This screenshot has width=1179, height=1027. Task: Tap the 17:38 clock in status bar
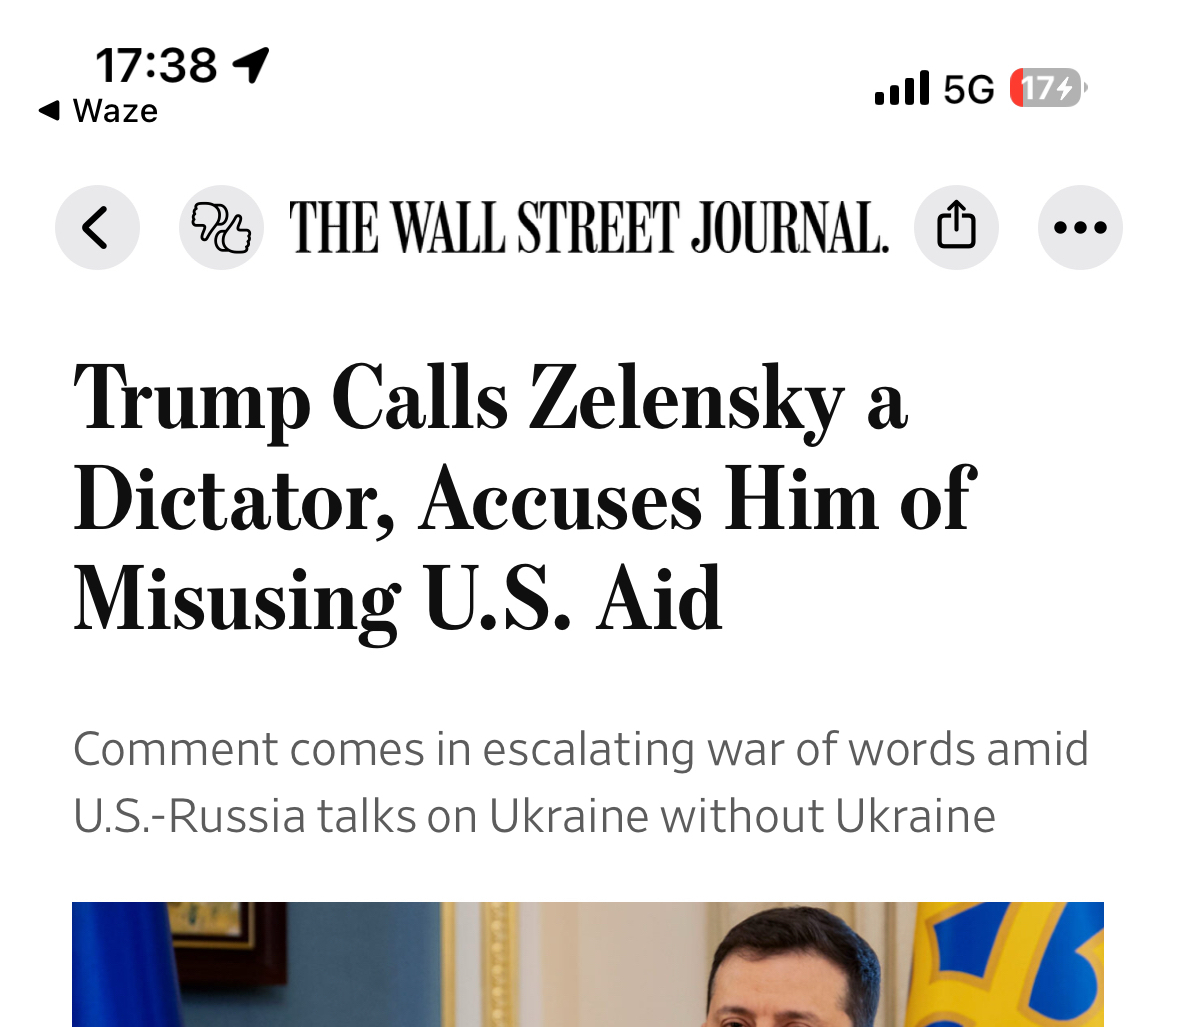tap(156, 66)
